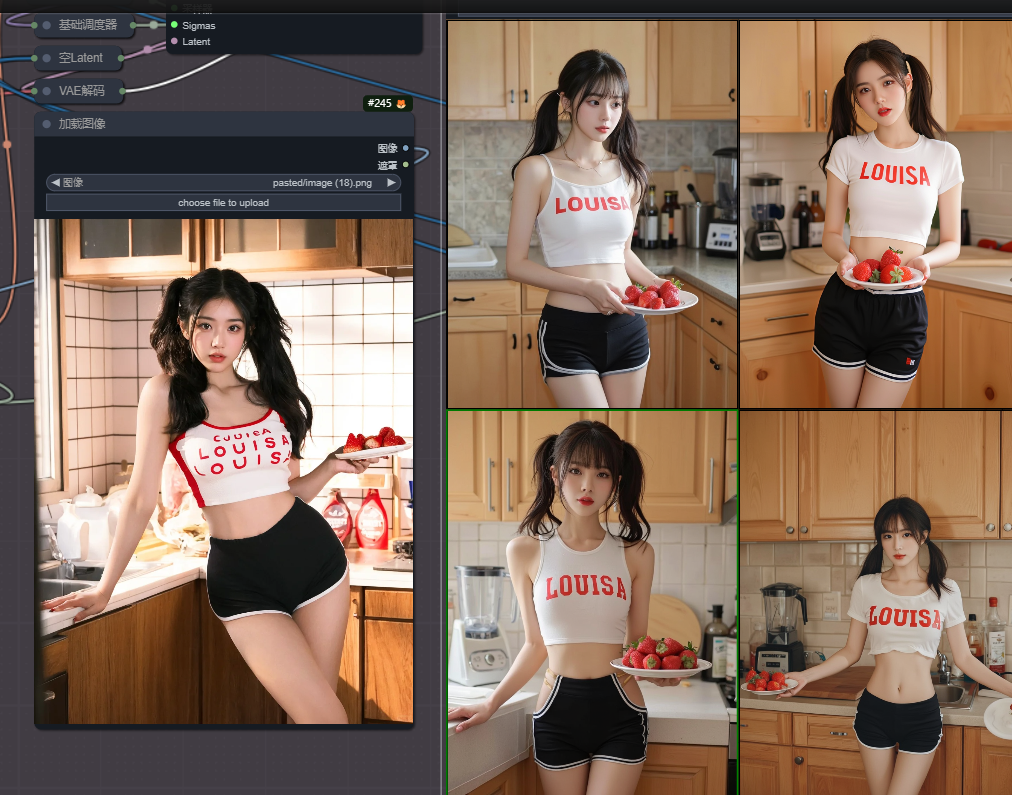Click the 'choose file to upload' button
The height and width of the screenshot is (795, 1012).
coord(223,203)
